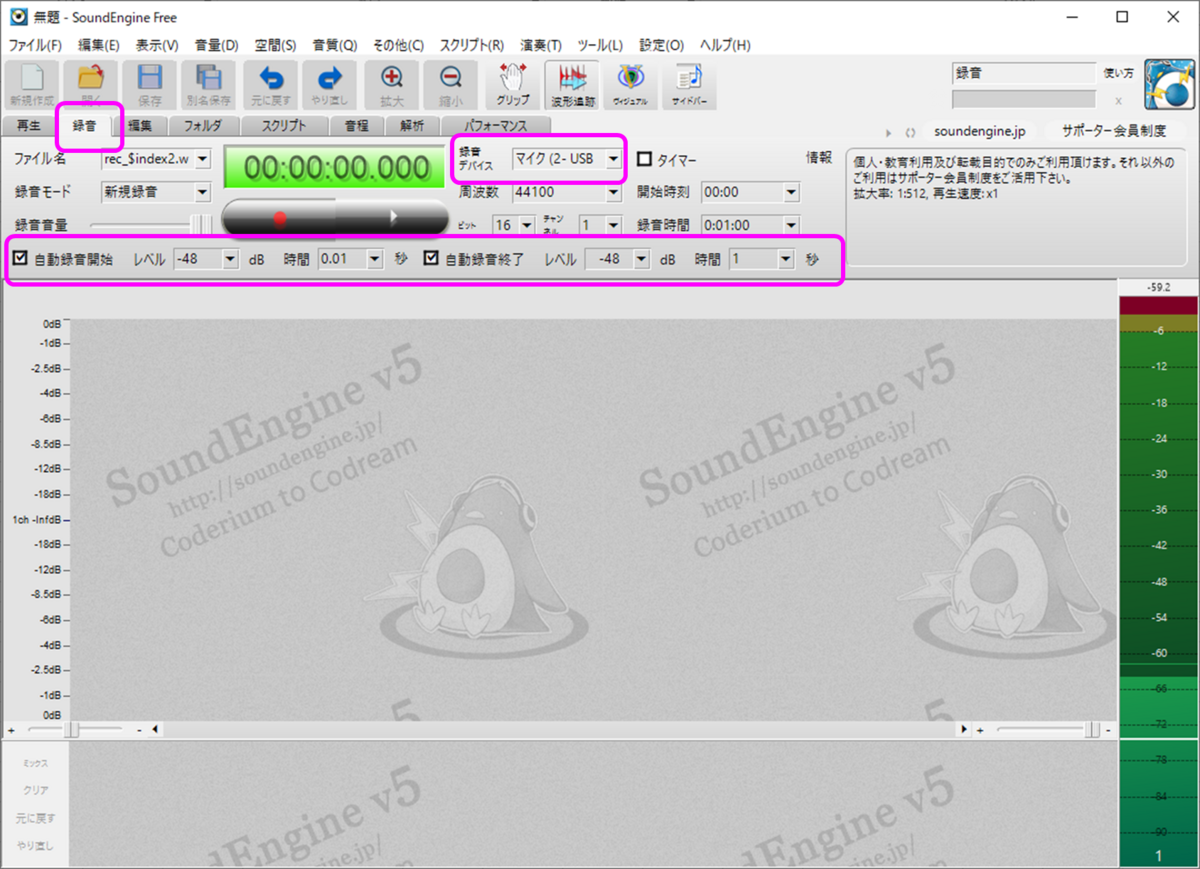Start recording with the red record button
The width and height of the screenshot is (1200, 869).
click(x=280, y=216)
